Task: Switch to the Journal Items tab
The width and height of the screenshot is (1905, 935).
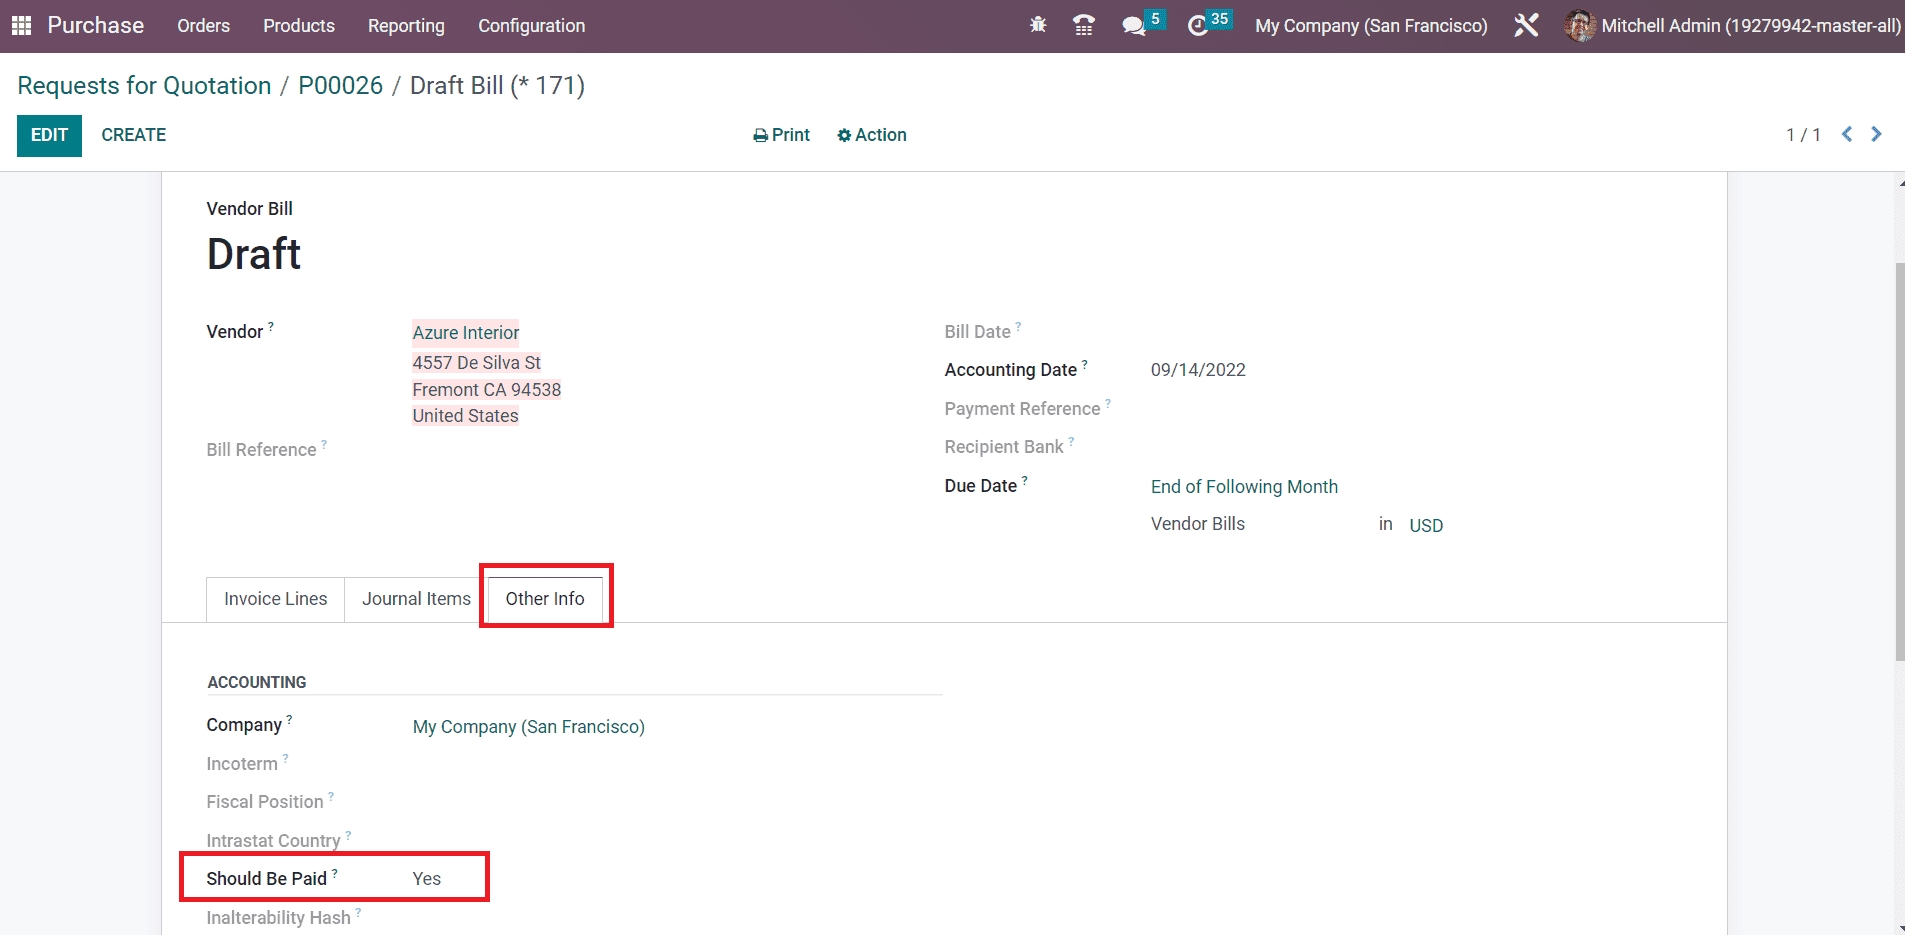Action: click(x=416, y=599)
